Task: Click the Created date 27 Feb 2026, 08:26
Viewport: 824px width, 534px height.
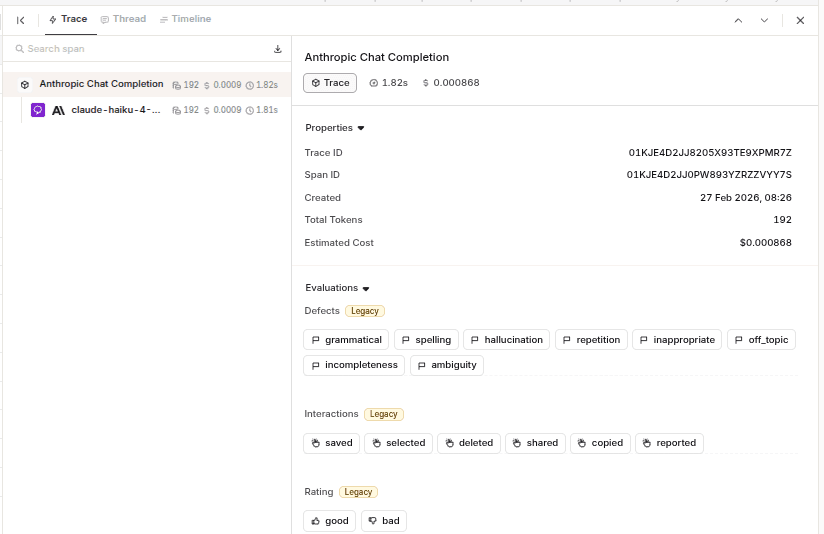Action: (746, 198)
